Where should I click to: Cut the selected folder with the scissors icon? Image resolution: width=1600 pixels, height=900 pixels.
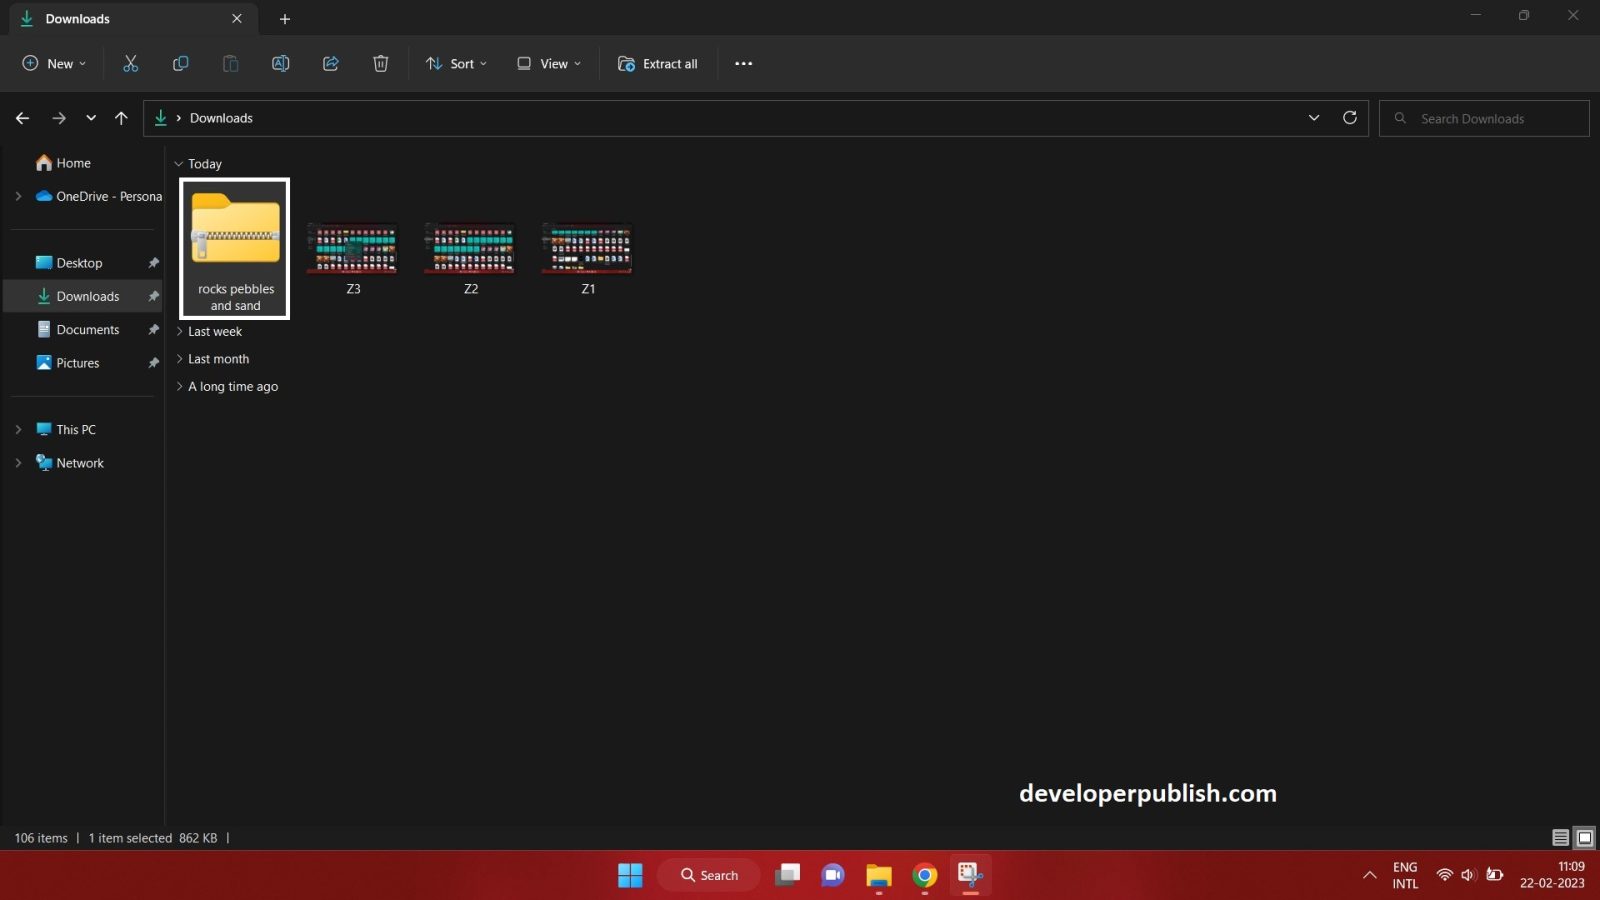click(x=130, y=63)
